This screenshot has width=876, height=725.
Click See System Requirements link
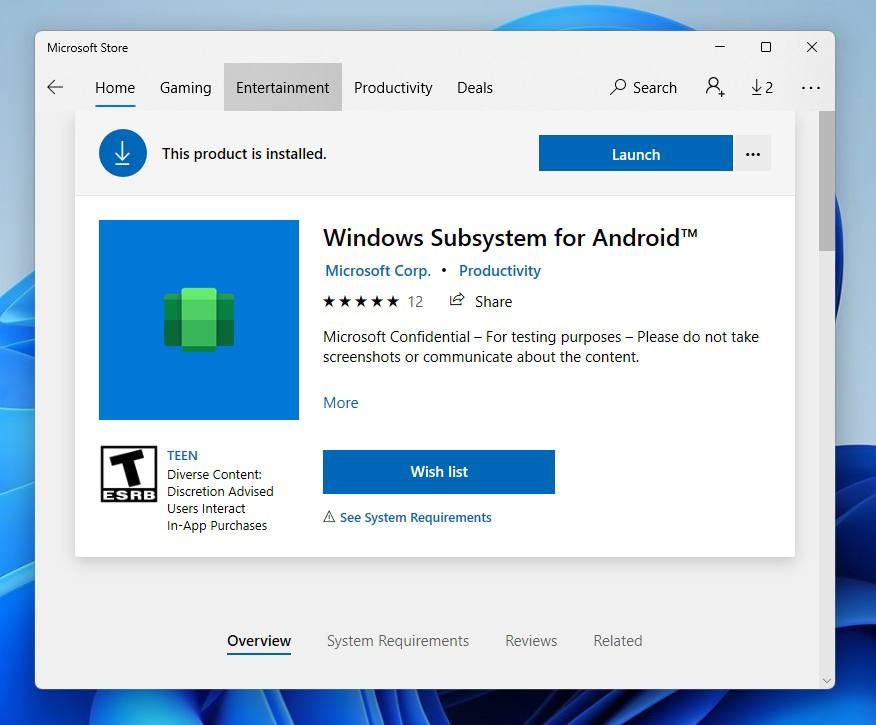coord(416,517)
